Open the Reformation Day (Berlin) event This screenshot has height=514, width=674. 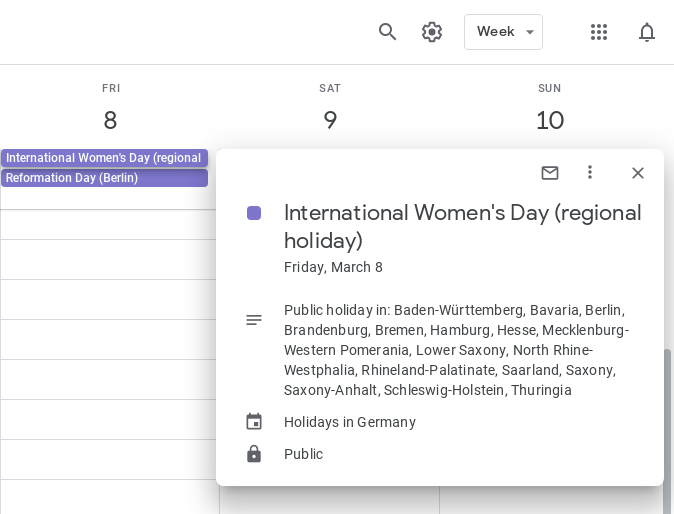click(x=104, y=178)
